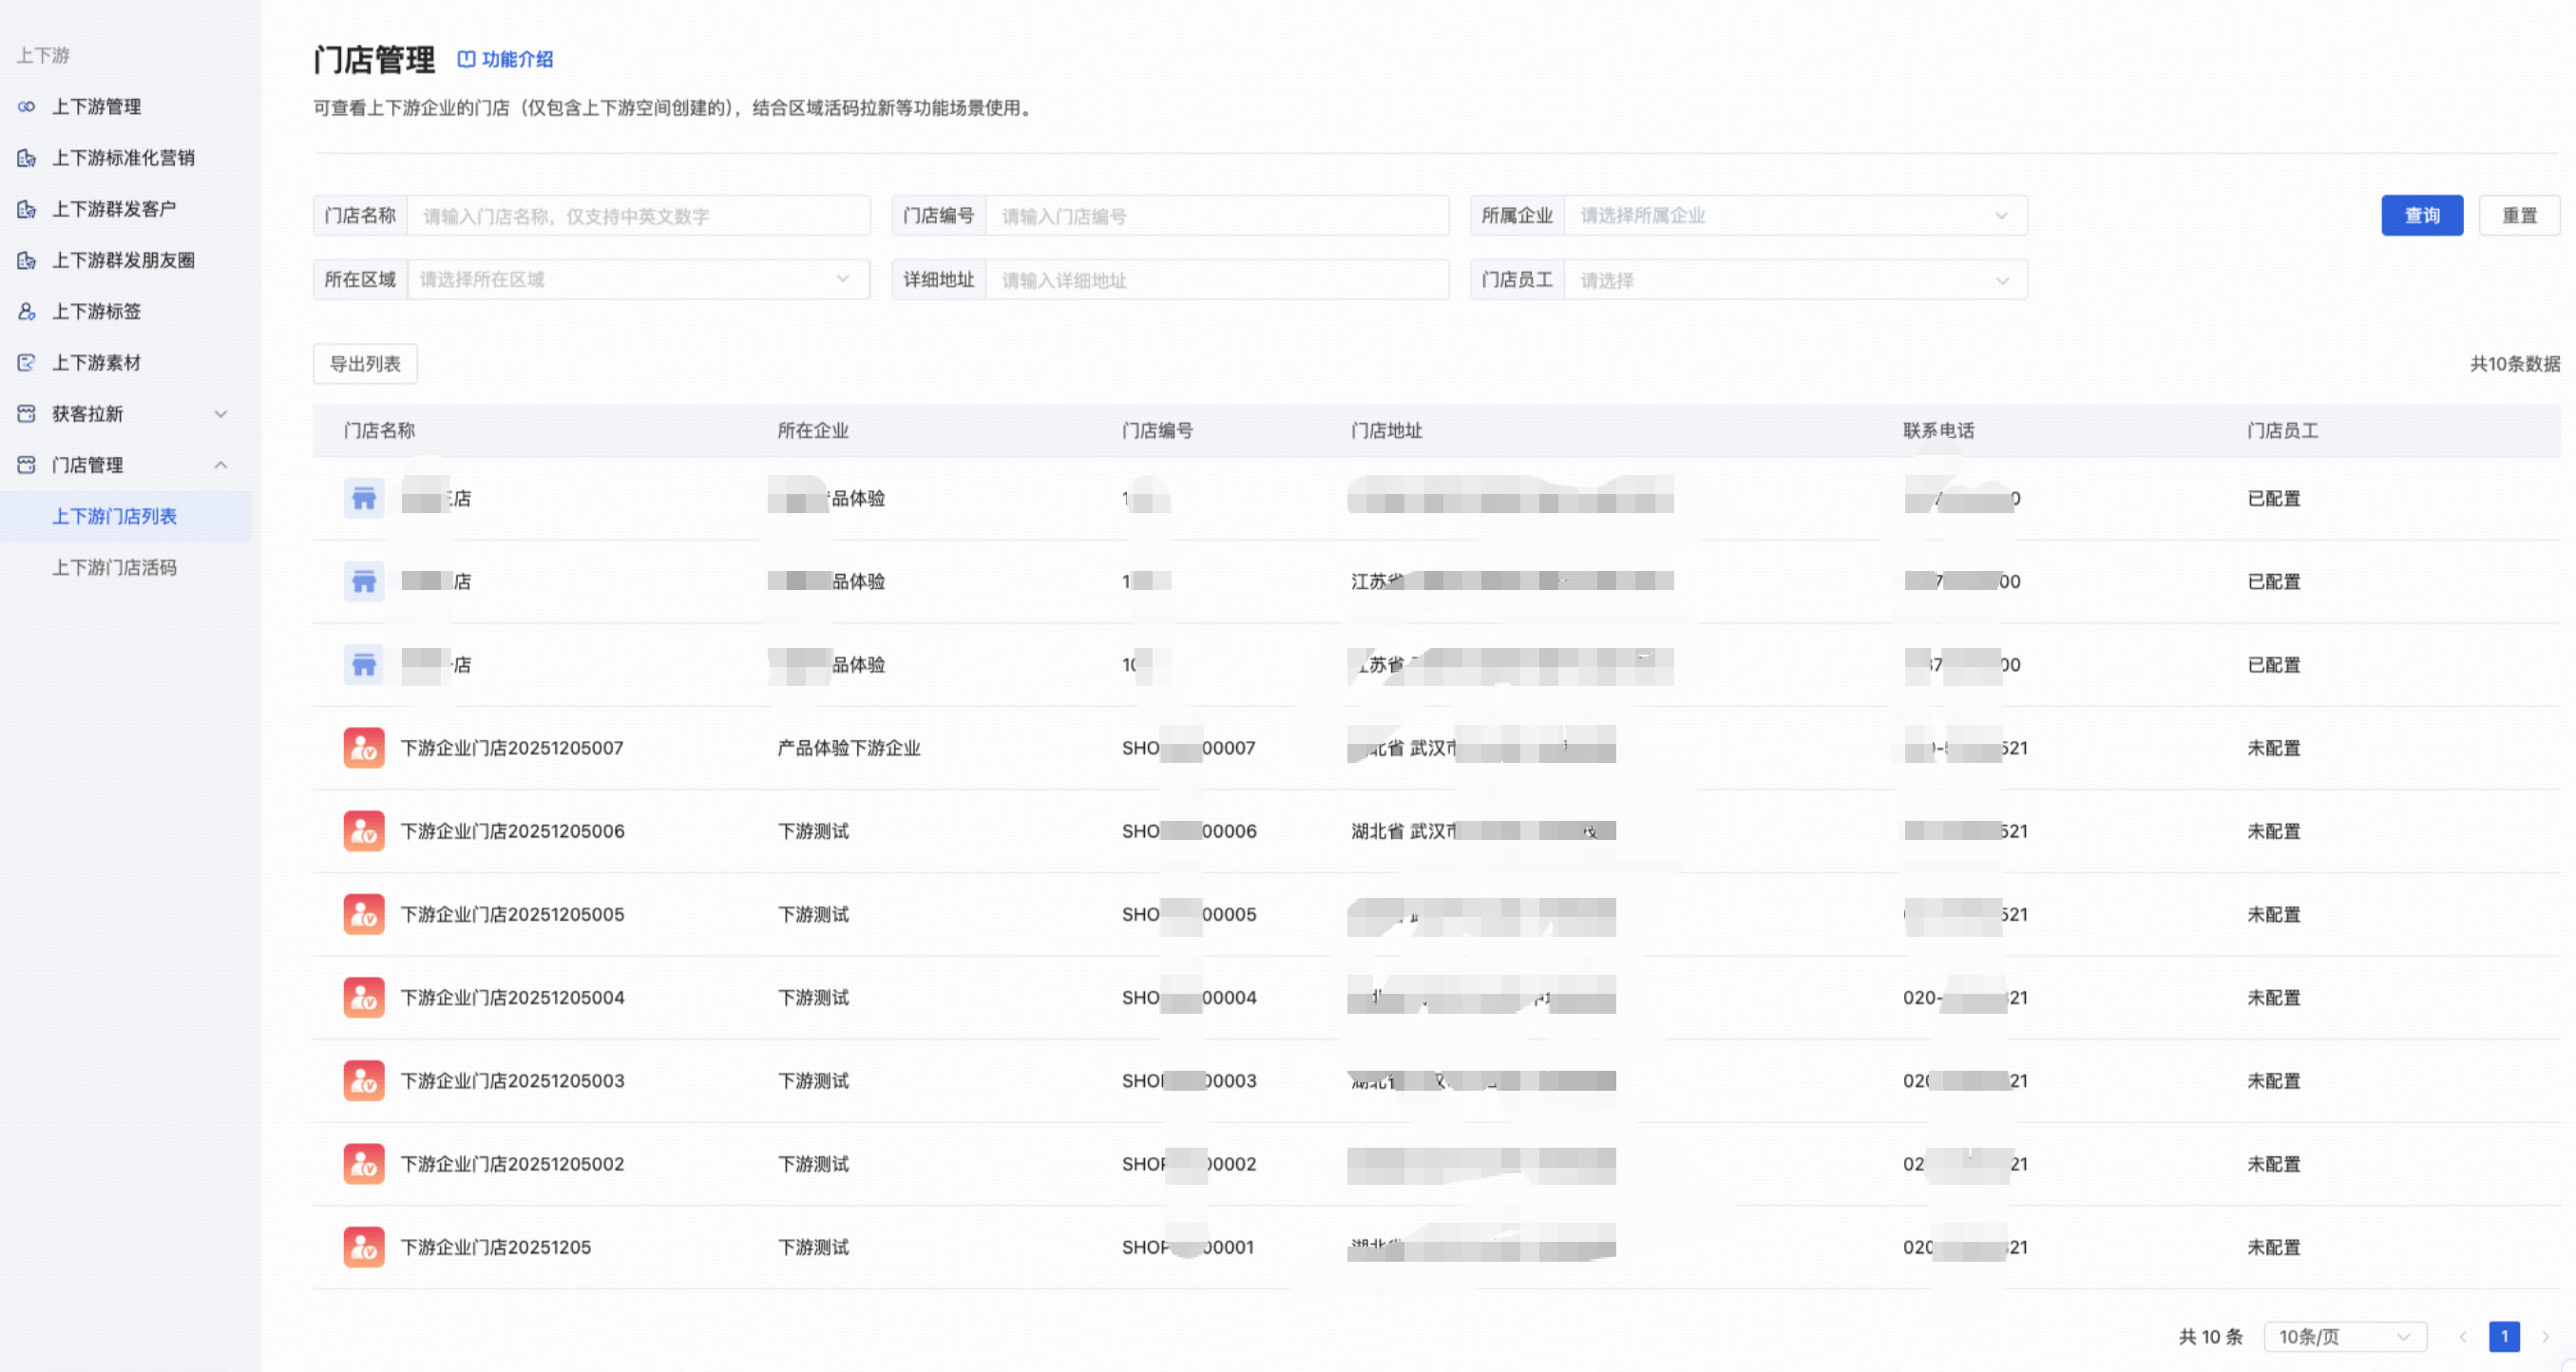Click 产品体验下游企业 company cell
The height and width of the screenshot is (1372, 2576).
849,748
